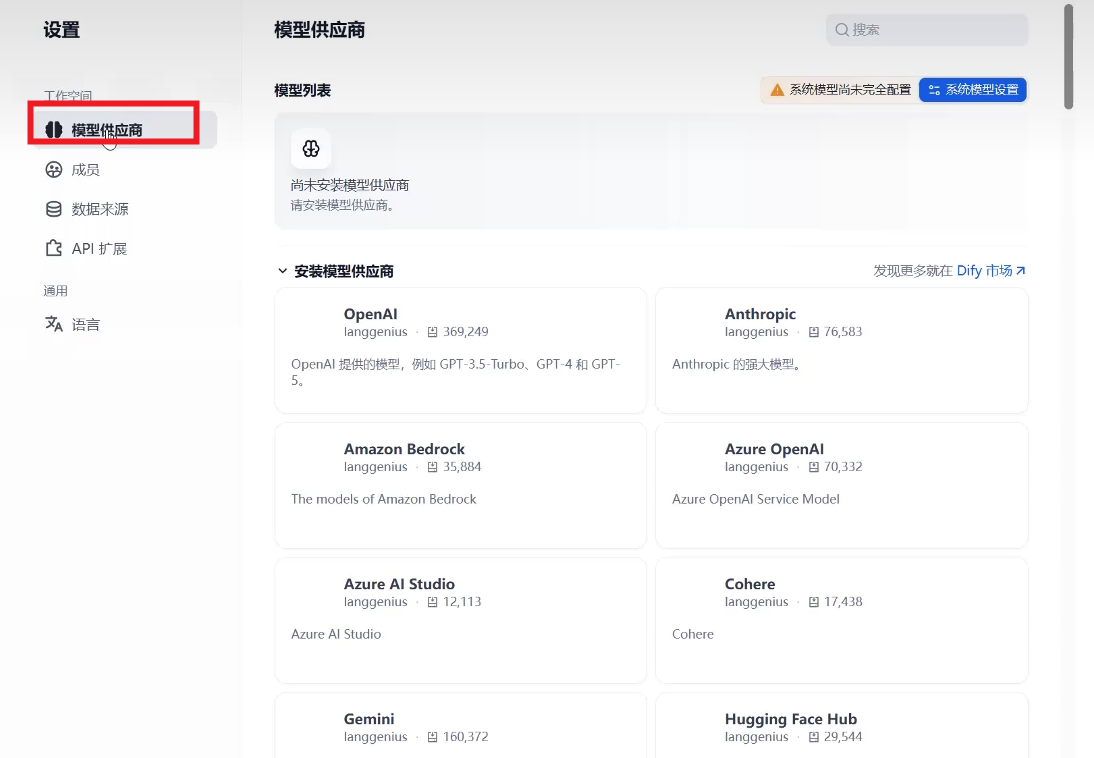Screen dimensions: 1094x758
Task: Click the 369,249 install count
Action: click(465, 332)
